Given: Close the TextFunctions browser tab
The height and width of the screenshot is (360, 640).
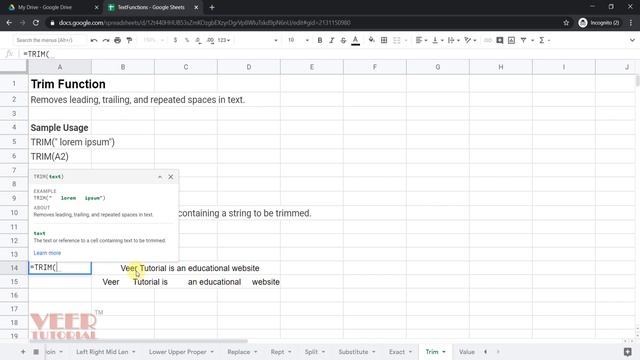Looking at the screenshot, I should tap(196, 7).
